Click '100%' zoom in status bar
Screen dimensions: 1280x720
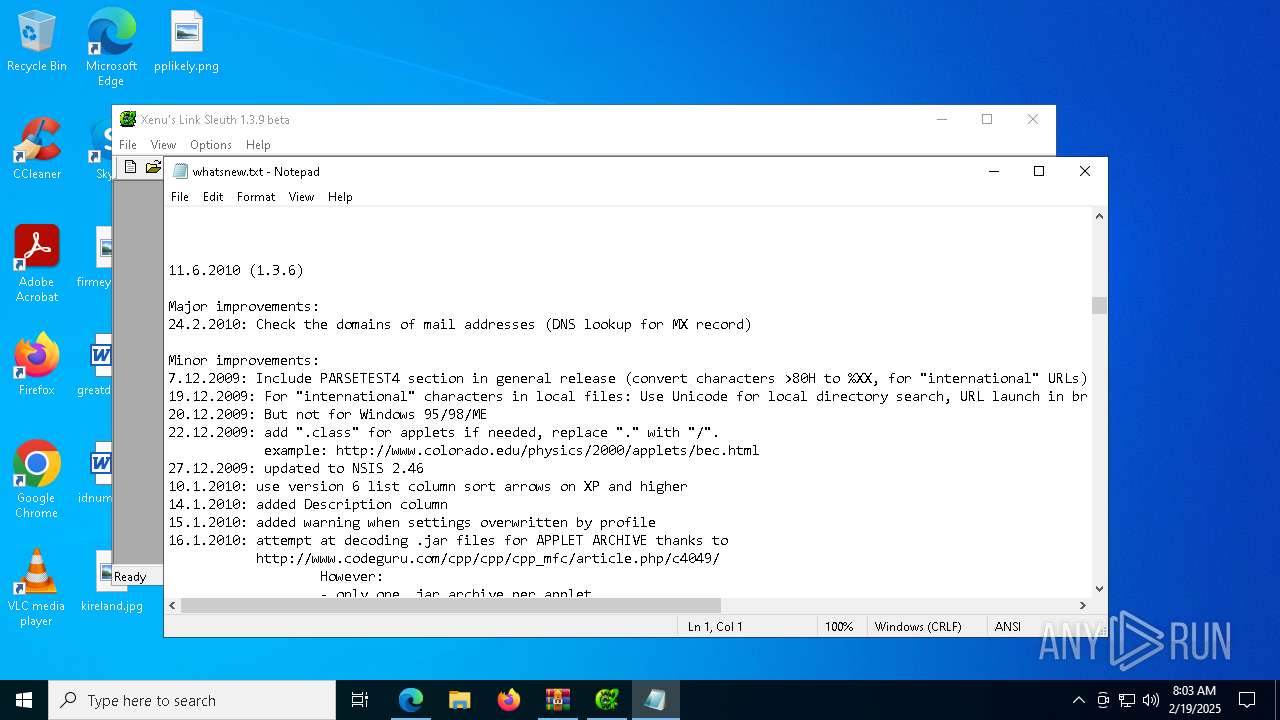tap(839, 627)
